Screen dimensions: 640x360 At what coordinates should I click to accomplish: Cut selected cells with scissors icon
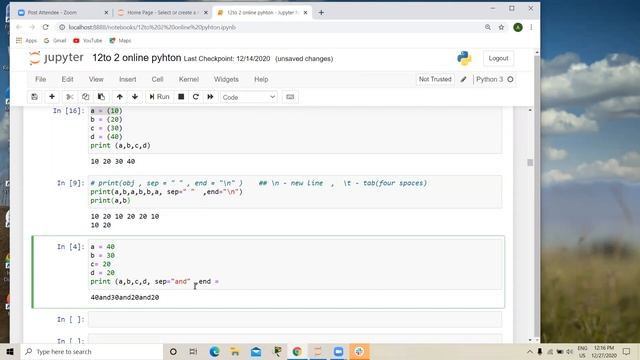coord(70,97)
